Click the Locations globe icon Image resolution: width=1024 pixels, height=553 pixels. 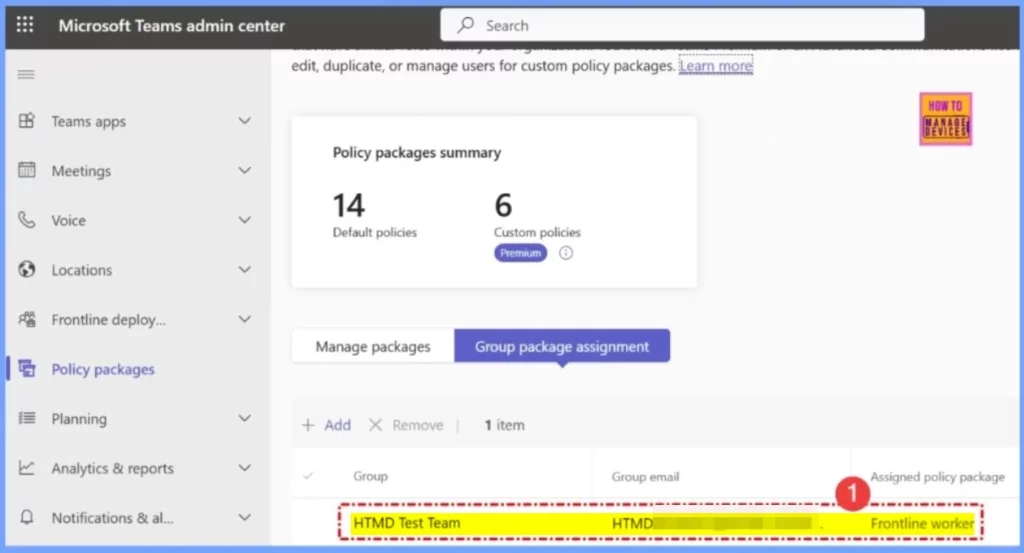click(27, 269)
